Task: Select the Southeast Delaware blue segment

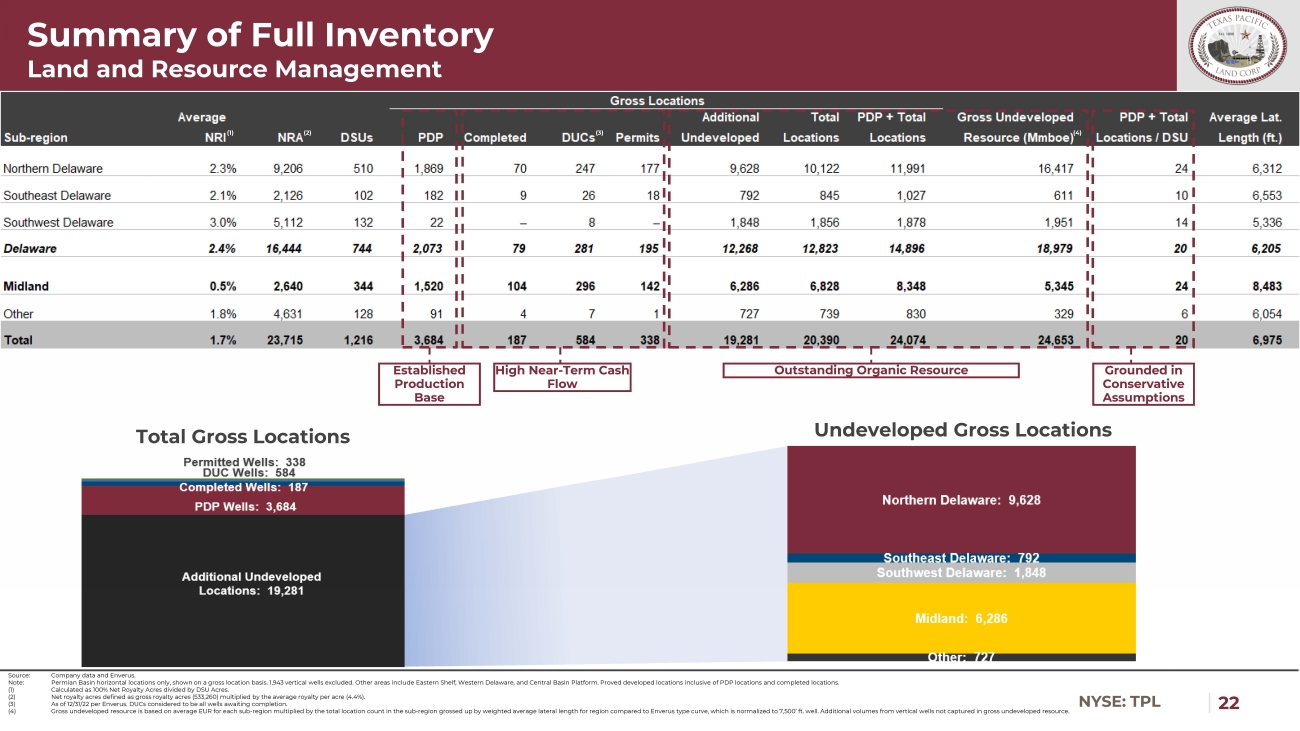Action: click(961, 557)
